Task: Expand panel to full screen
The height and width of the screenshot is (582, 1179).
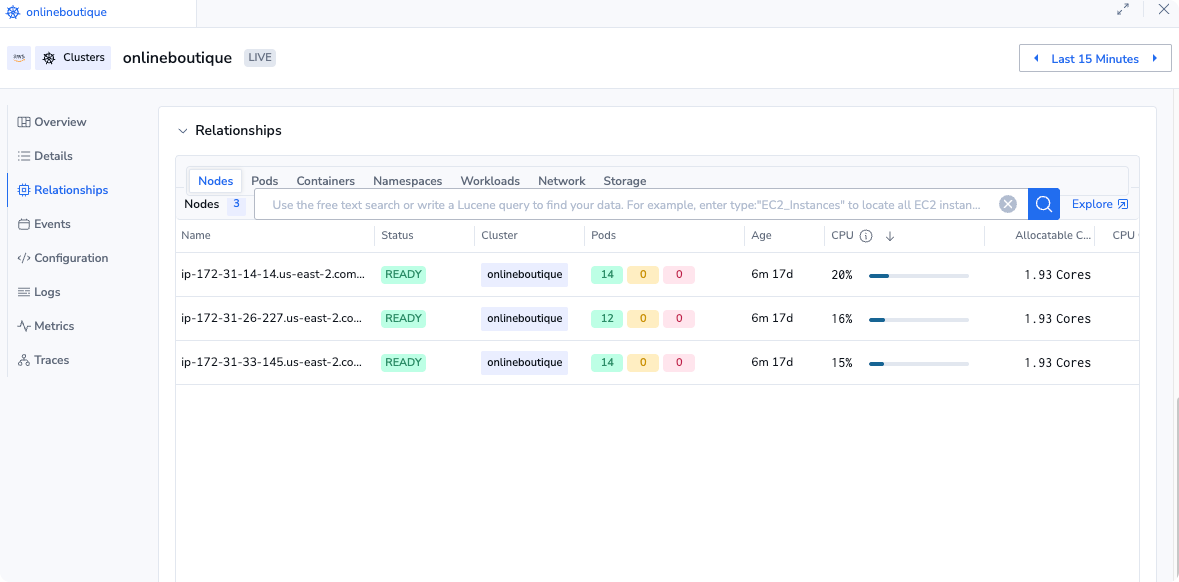Action: pos(1123,10)
